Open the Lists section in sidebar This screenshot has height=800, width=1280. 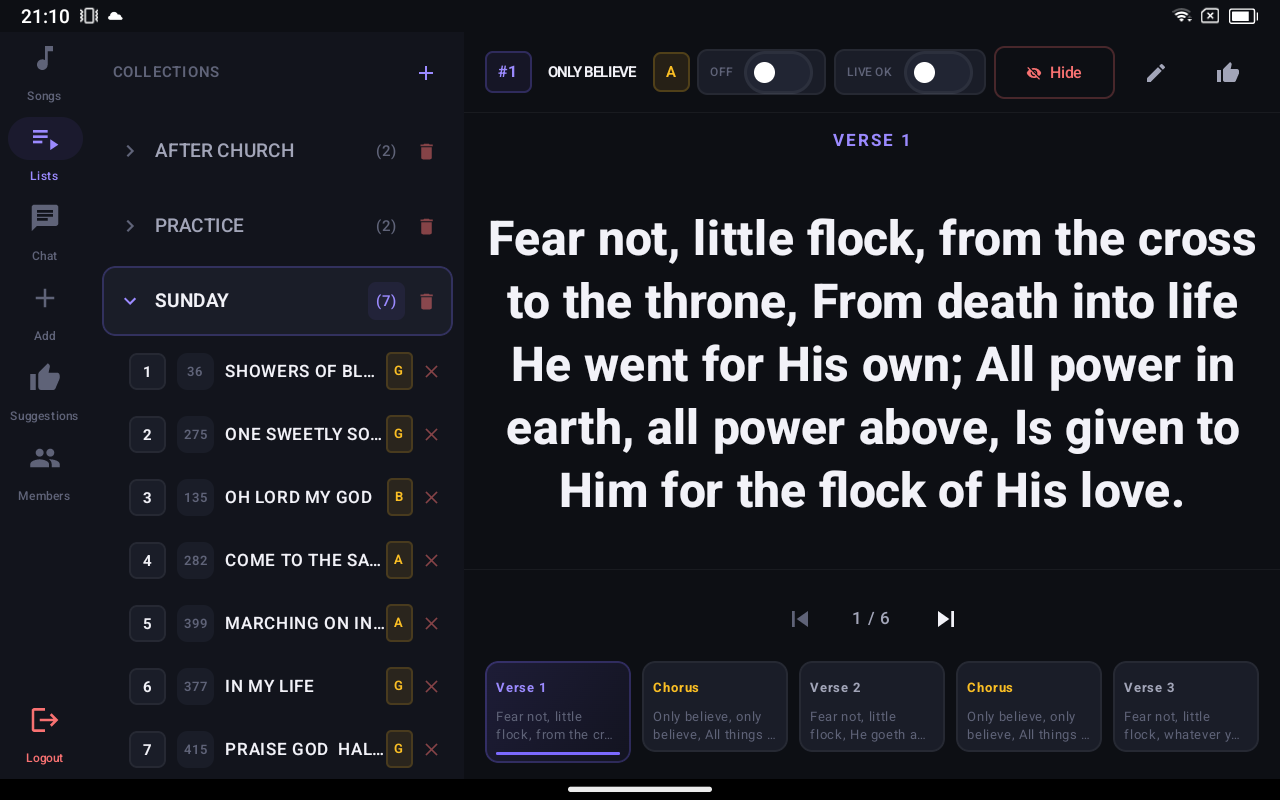coord(44,150)
